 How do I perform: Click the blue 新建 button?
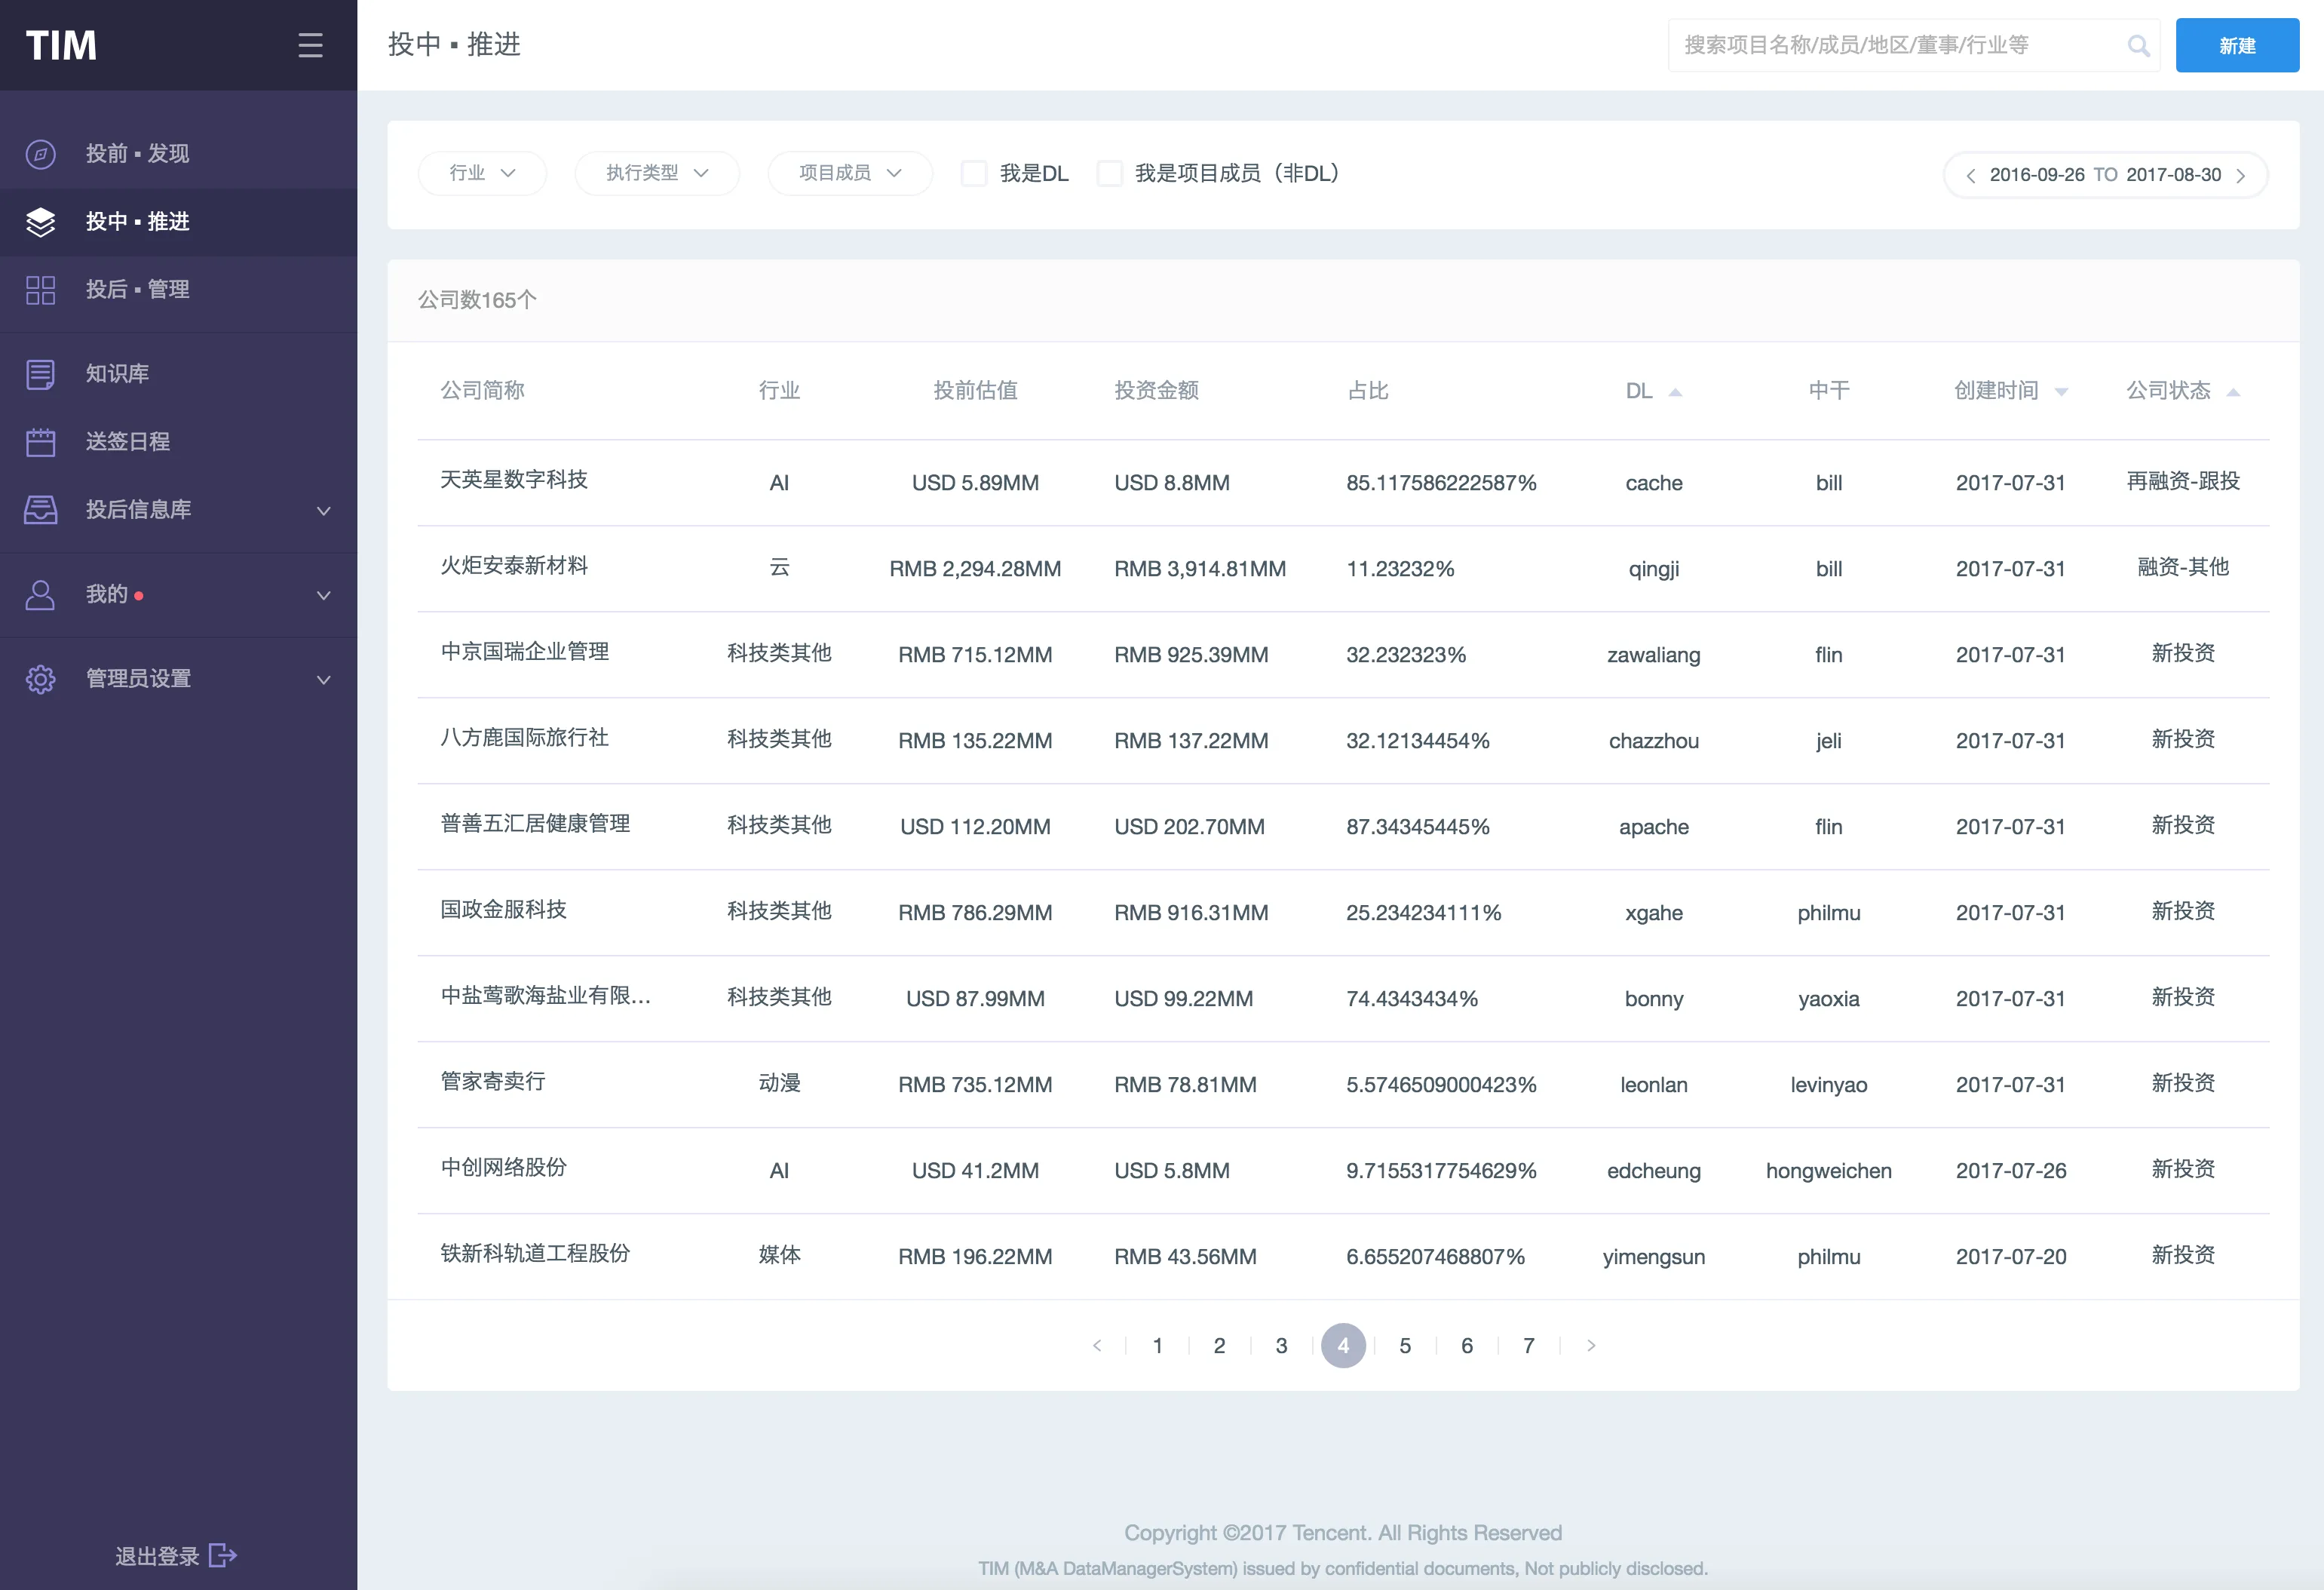2237,46
